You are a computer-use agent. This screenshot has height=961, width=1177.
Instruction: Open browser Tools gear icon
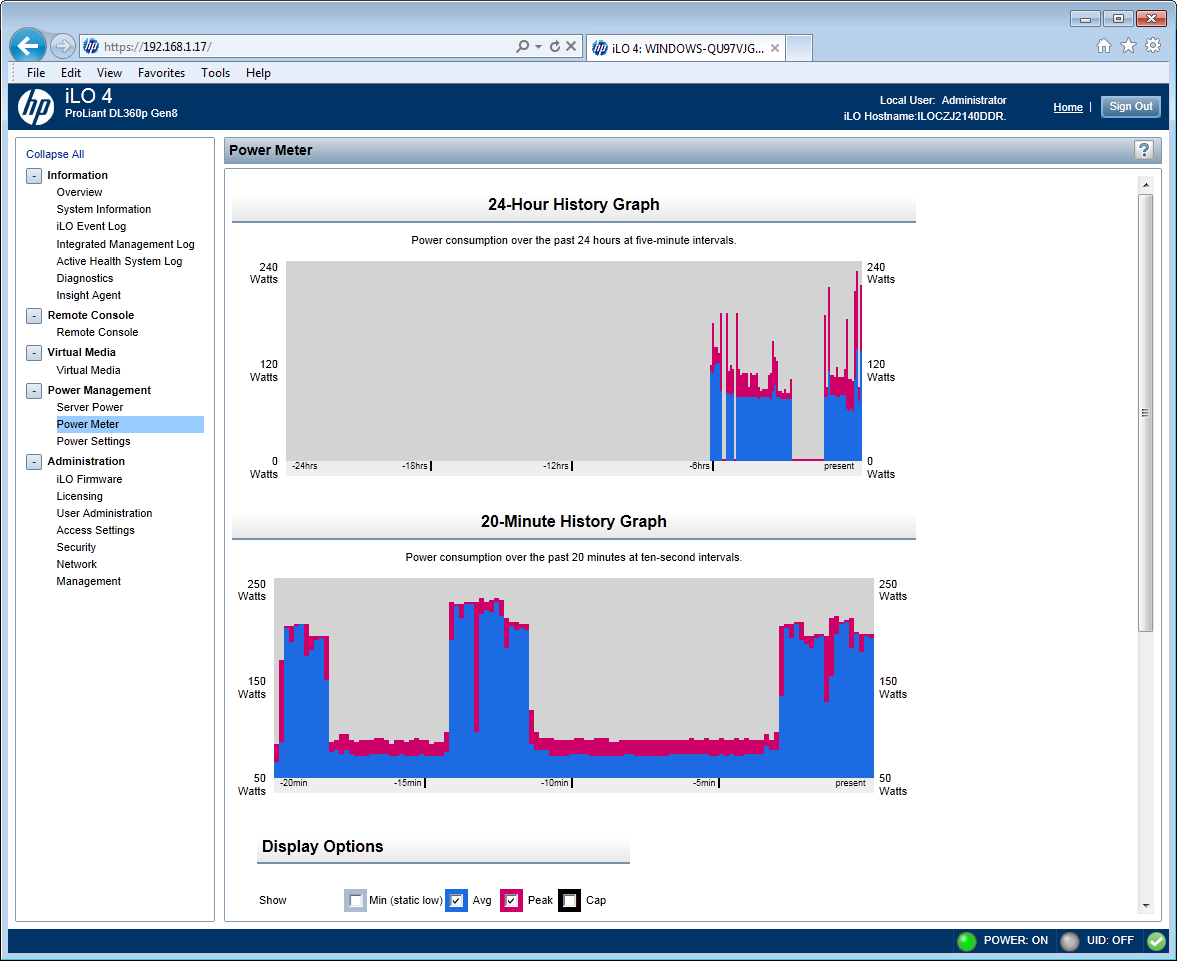click(x=1153, y=46)
